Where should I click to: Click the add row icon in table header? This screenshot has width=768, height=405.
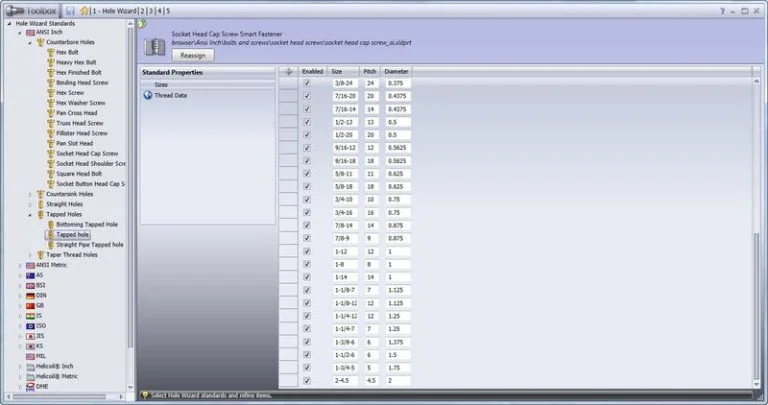tap(289, 72)
